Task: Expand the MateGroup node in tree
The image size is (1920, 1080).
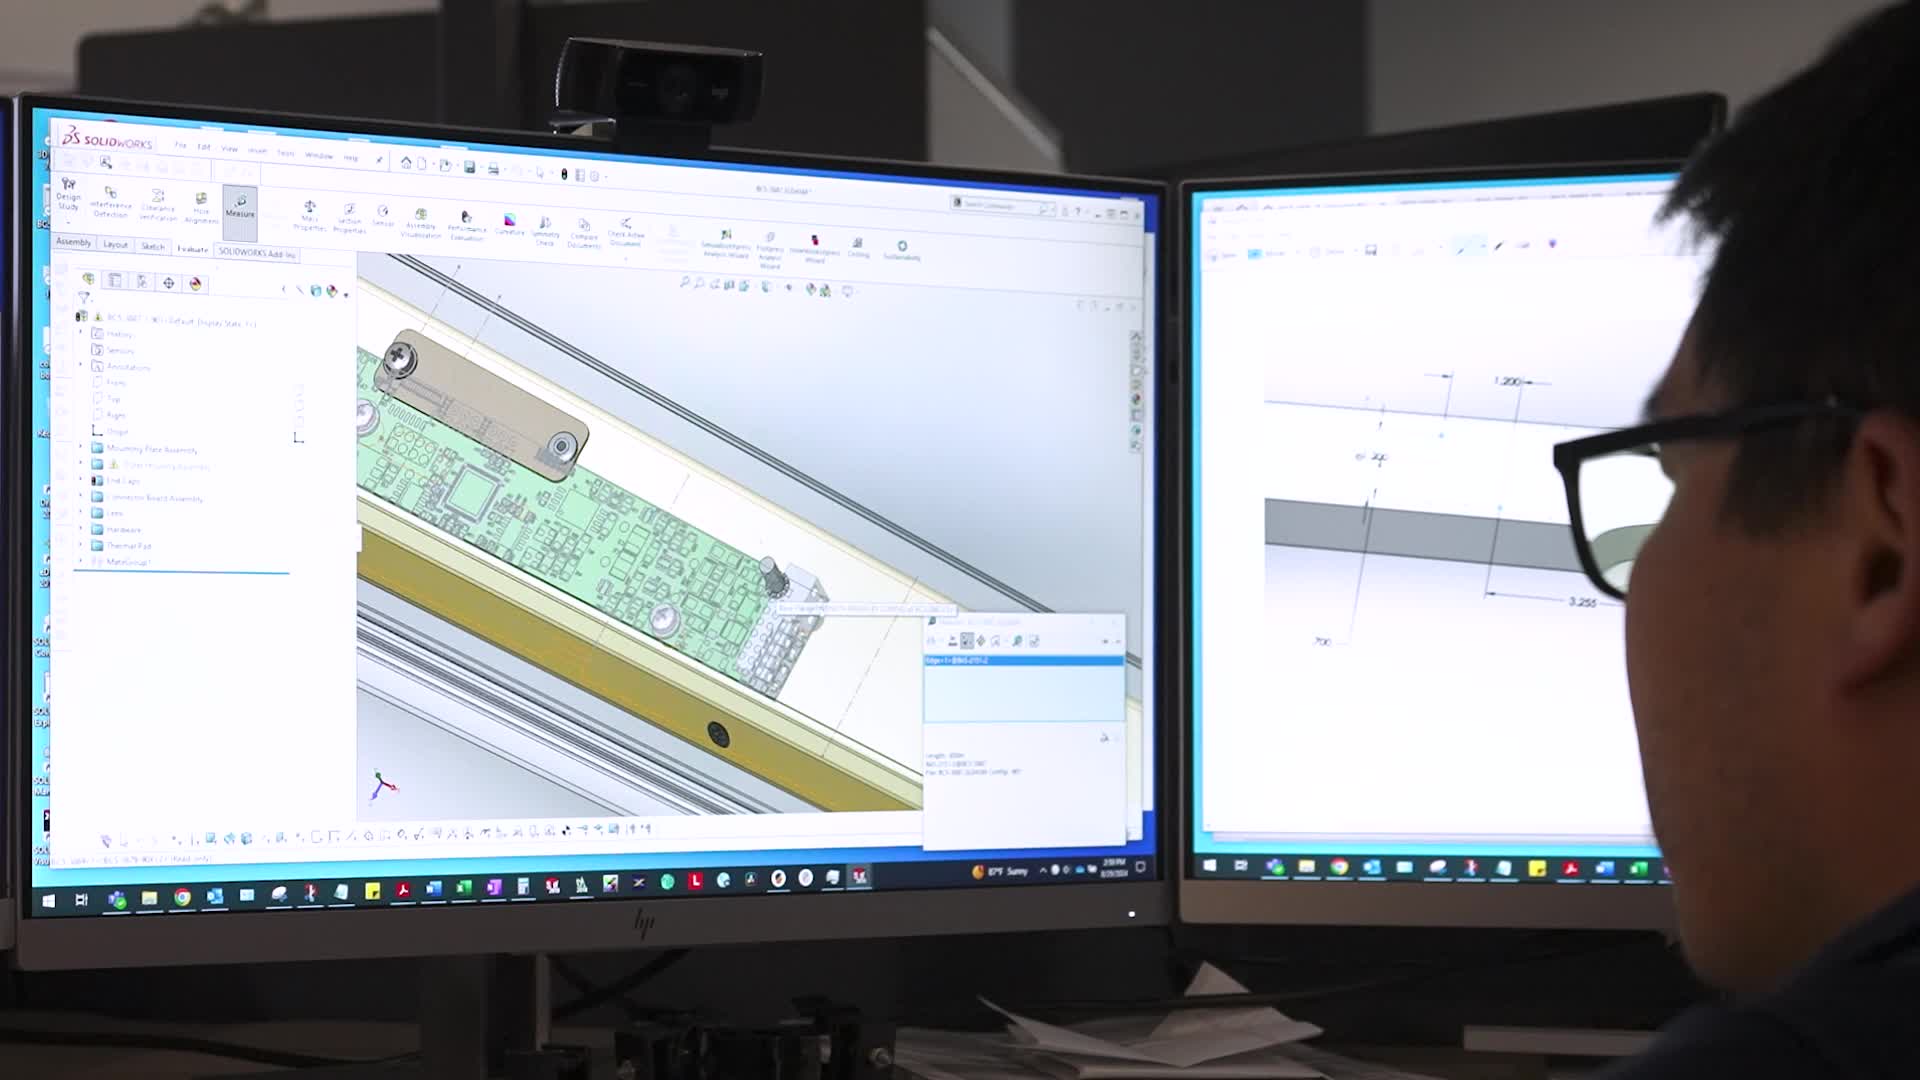Action: pyautogui.click(x=81, y=561)
